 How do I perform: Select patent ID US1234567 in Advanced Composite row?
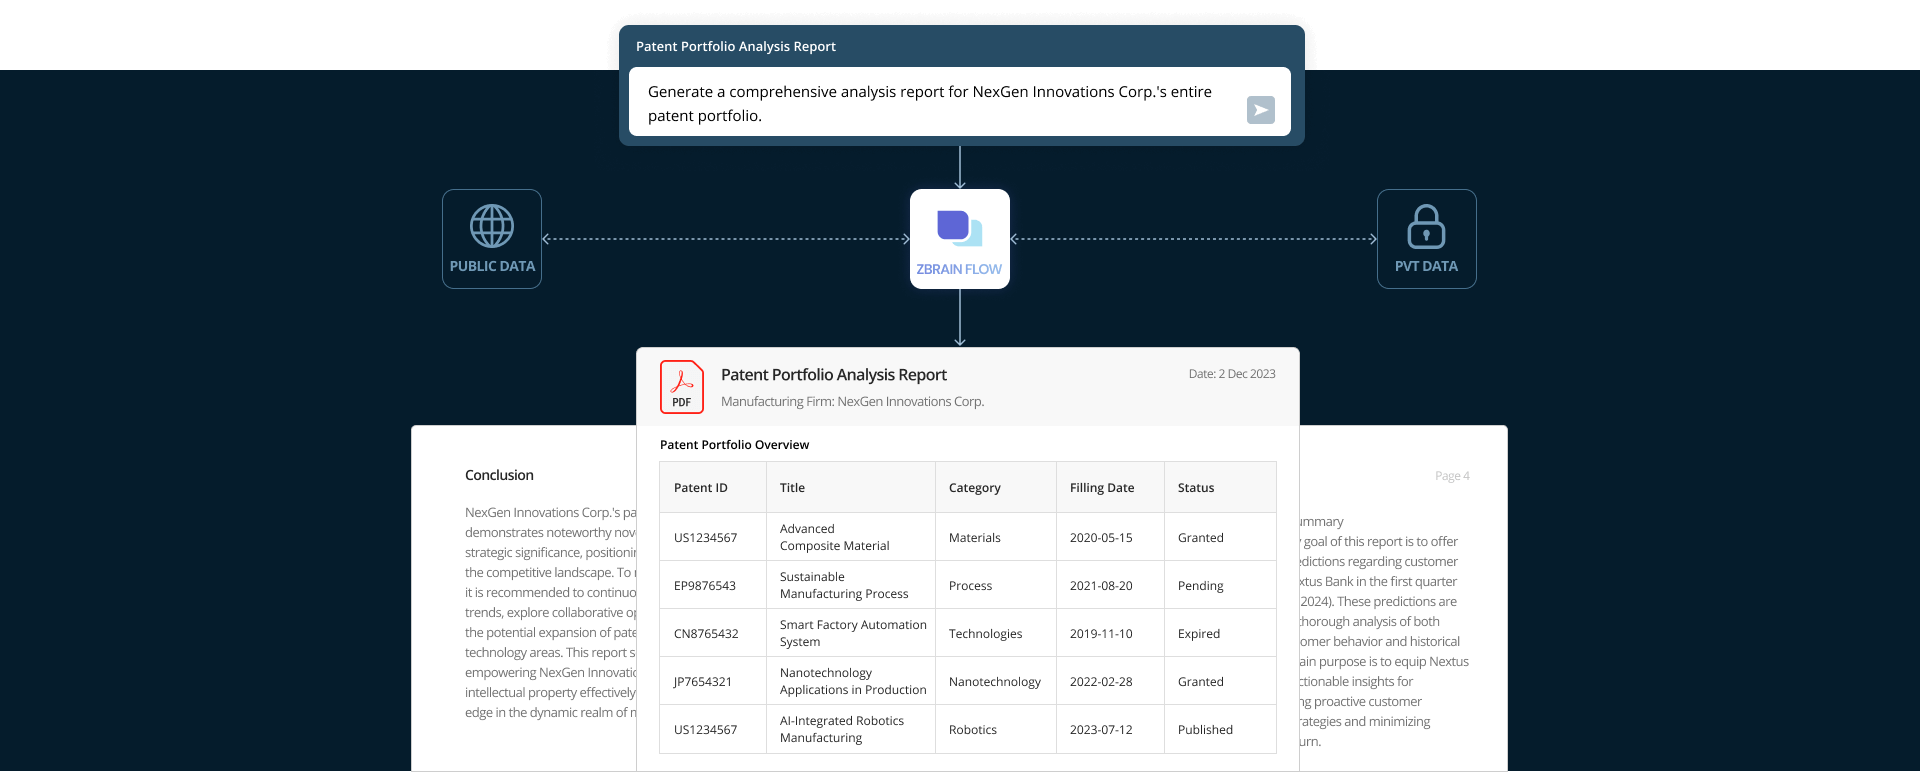pyautogui.click(x=706, y=538)
